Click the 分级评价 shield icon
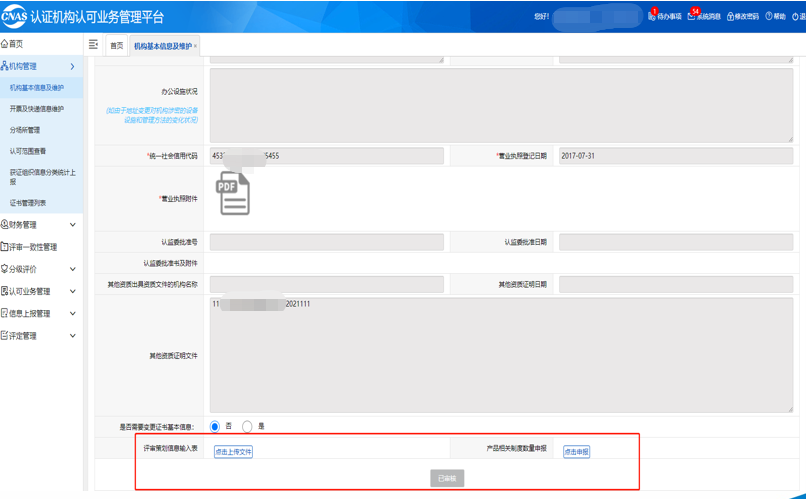 (x=5, y=269)
